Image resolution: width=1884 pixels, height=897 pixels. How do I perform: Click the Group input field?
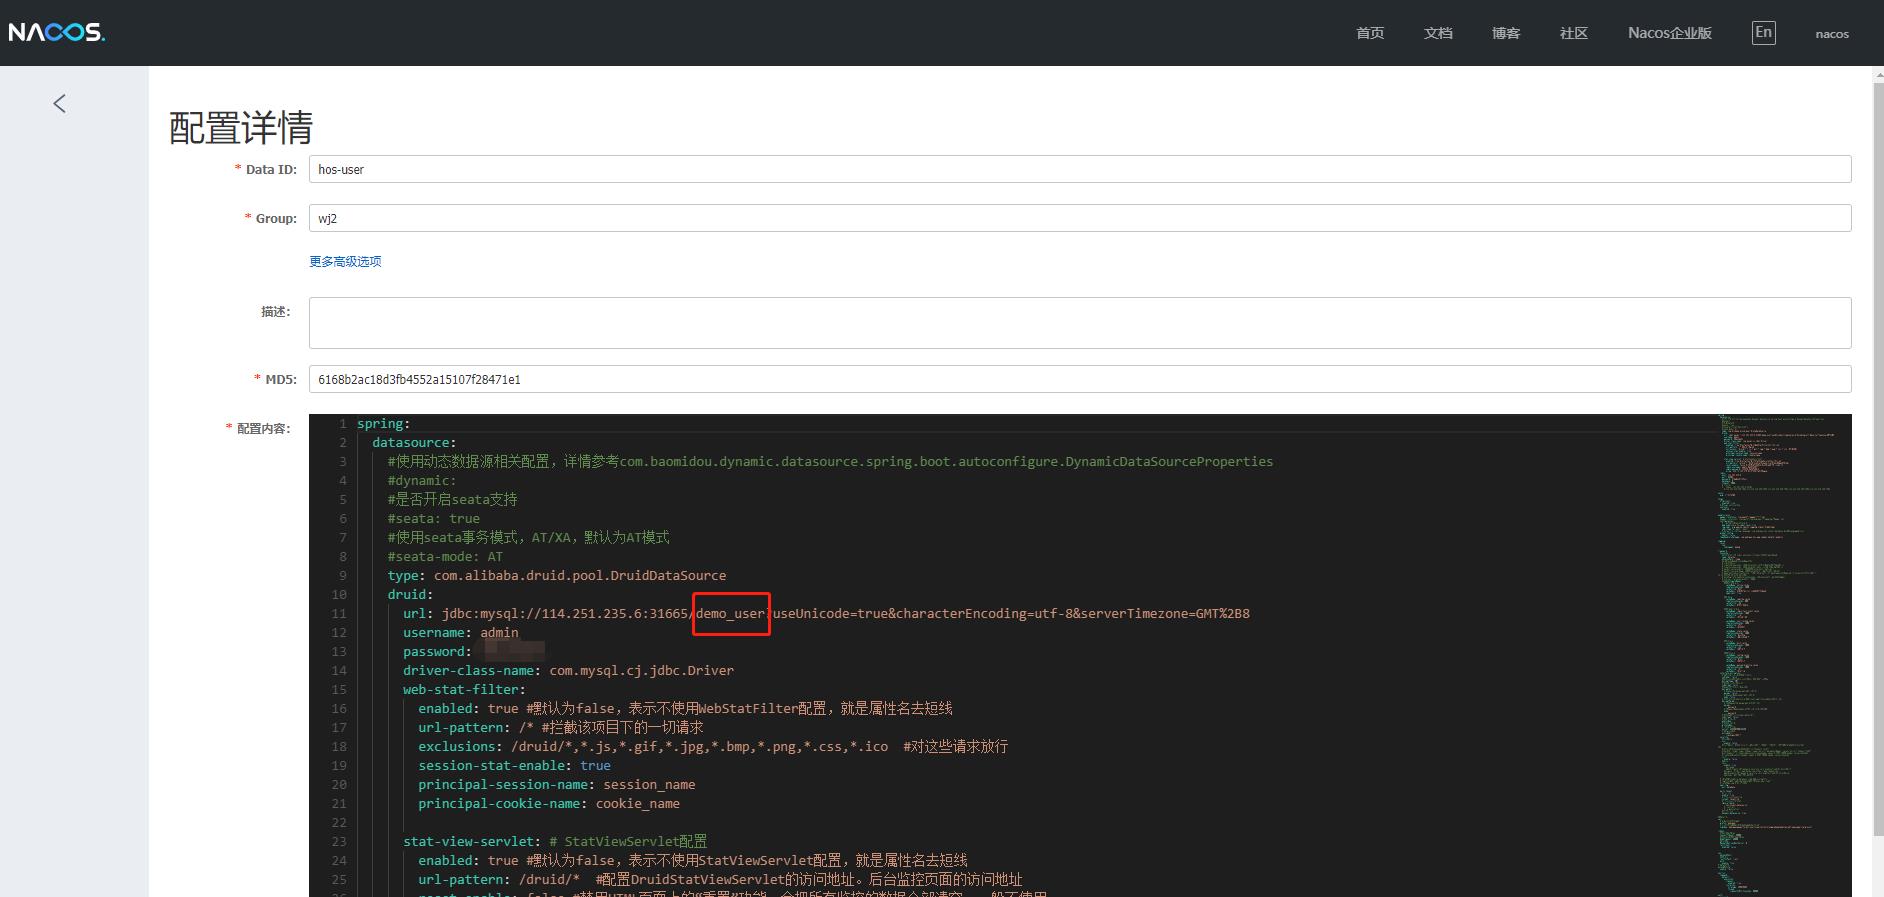(x=1079, y=219)
